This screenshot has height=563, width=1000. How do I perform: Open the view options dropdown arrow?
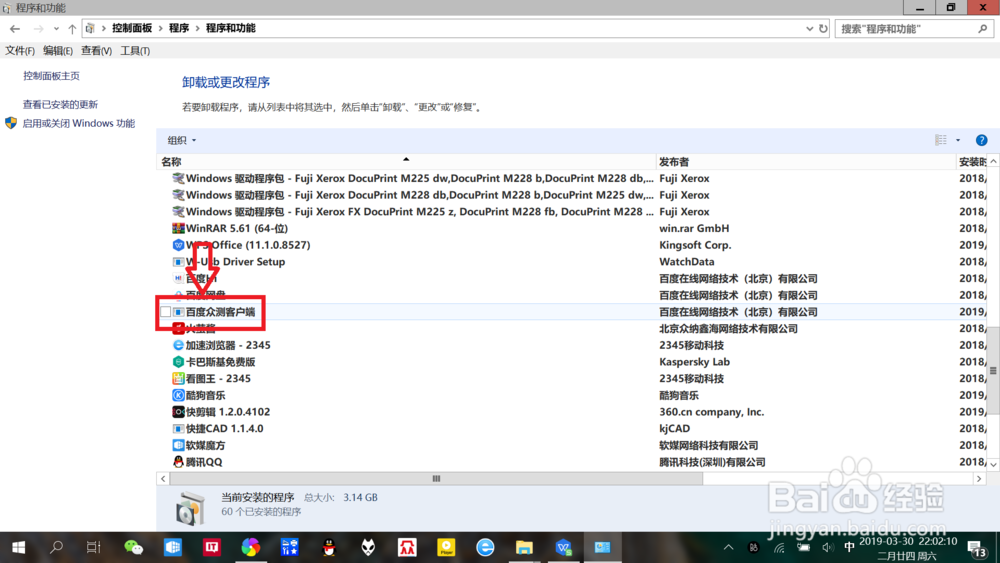(x=958, y=140)
